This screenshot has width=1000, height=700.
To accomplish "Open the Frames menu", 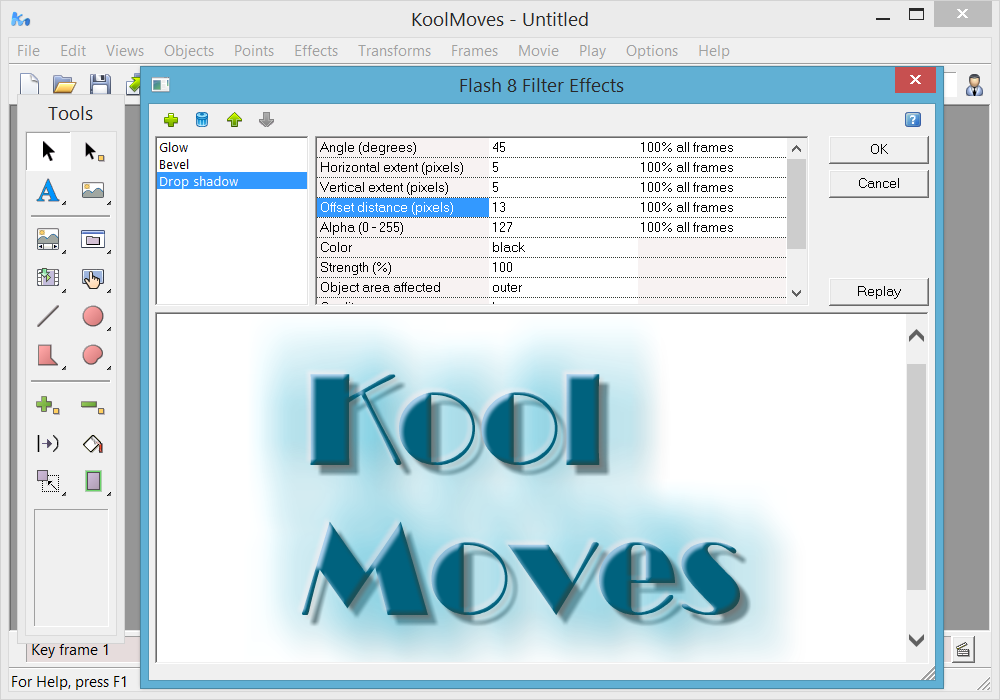I will (474, 50).
